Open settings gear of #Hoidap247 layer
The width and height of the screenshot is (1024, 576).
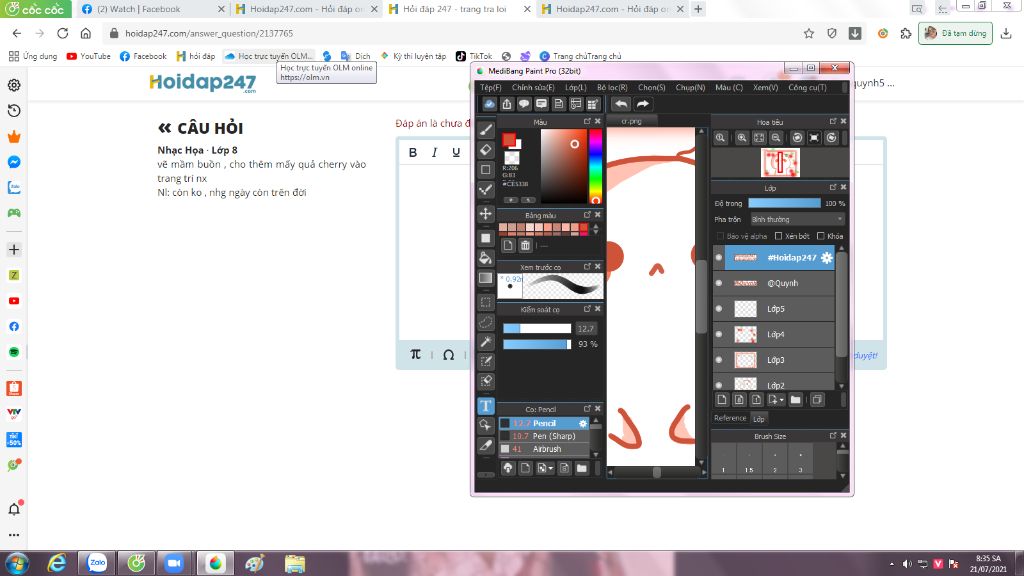pyautogui.click(x=827, y=257)
